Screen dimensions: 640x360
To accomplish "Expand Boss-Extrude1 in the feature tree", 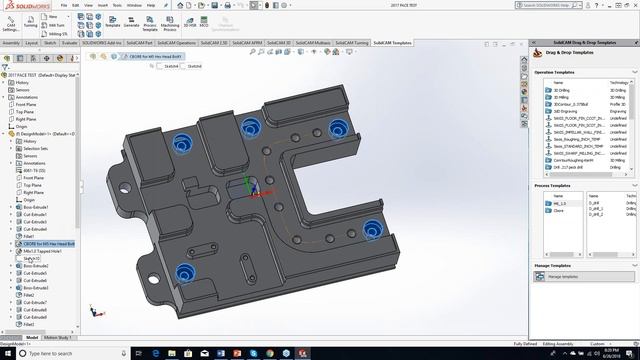I will (x=11, y=207).
